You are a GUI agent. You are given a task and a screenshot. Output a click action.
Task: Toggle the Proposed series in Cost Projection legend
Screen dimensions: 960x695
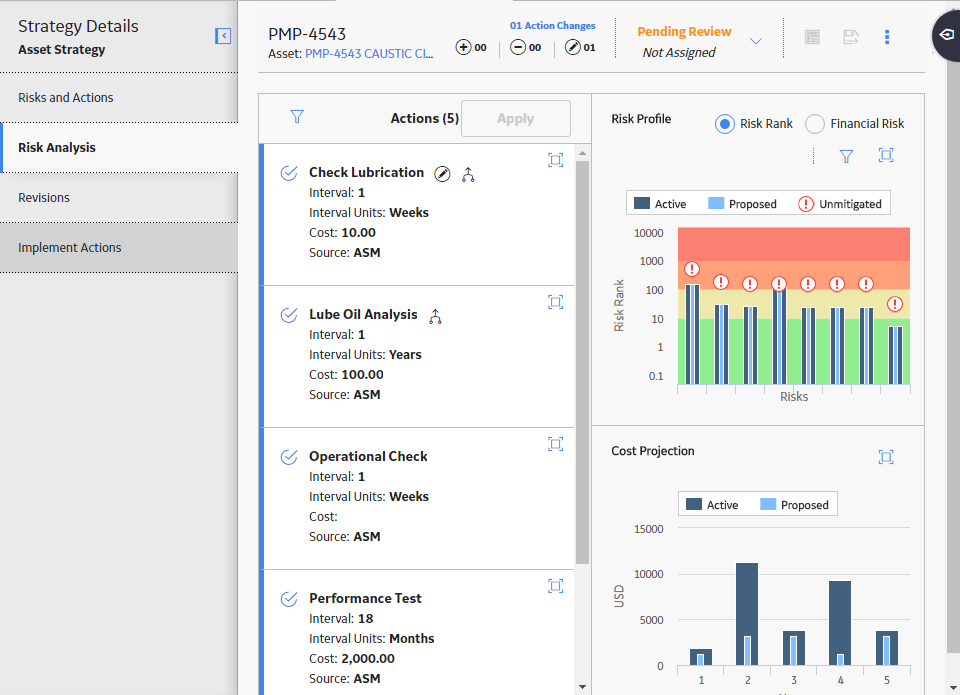click(x=794, y=505)
